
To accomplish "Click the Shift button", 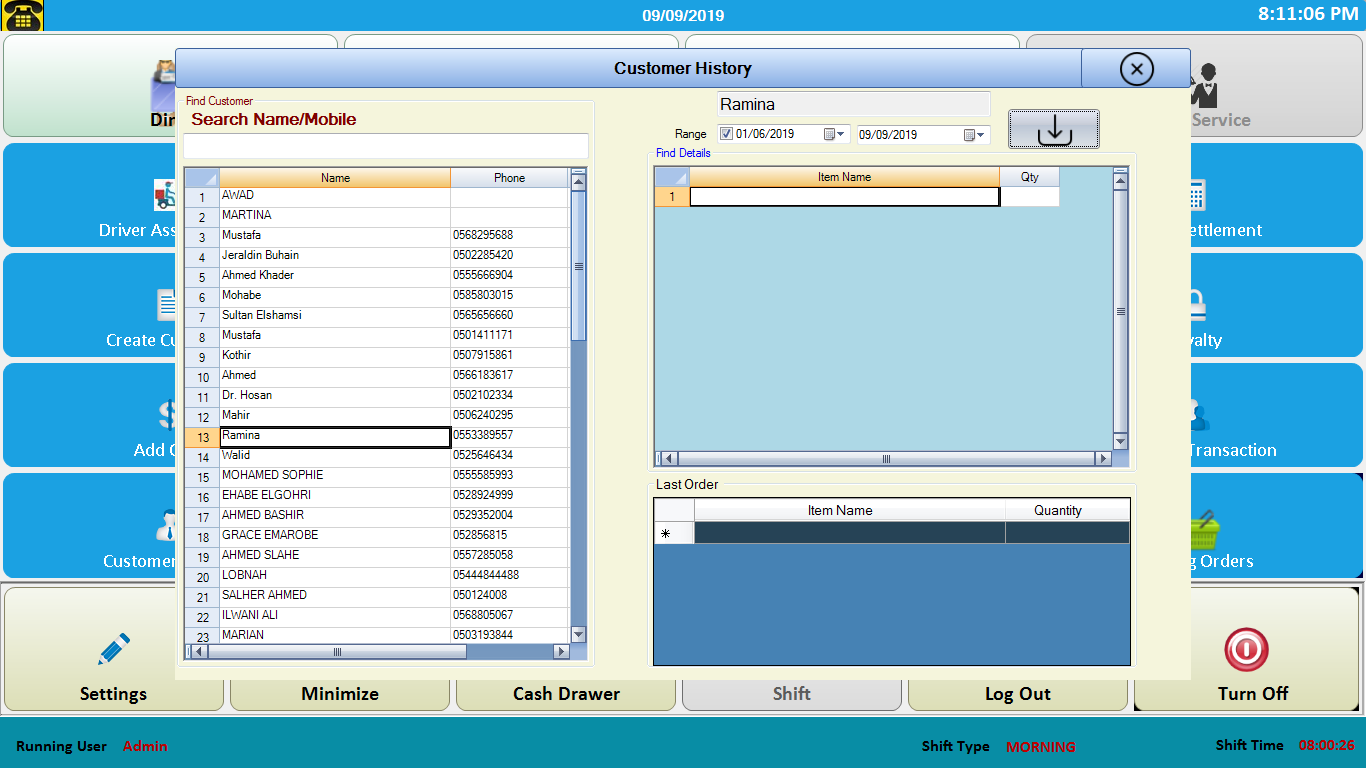I will pos(792,693).
